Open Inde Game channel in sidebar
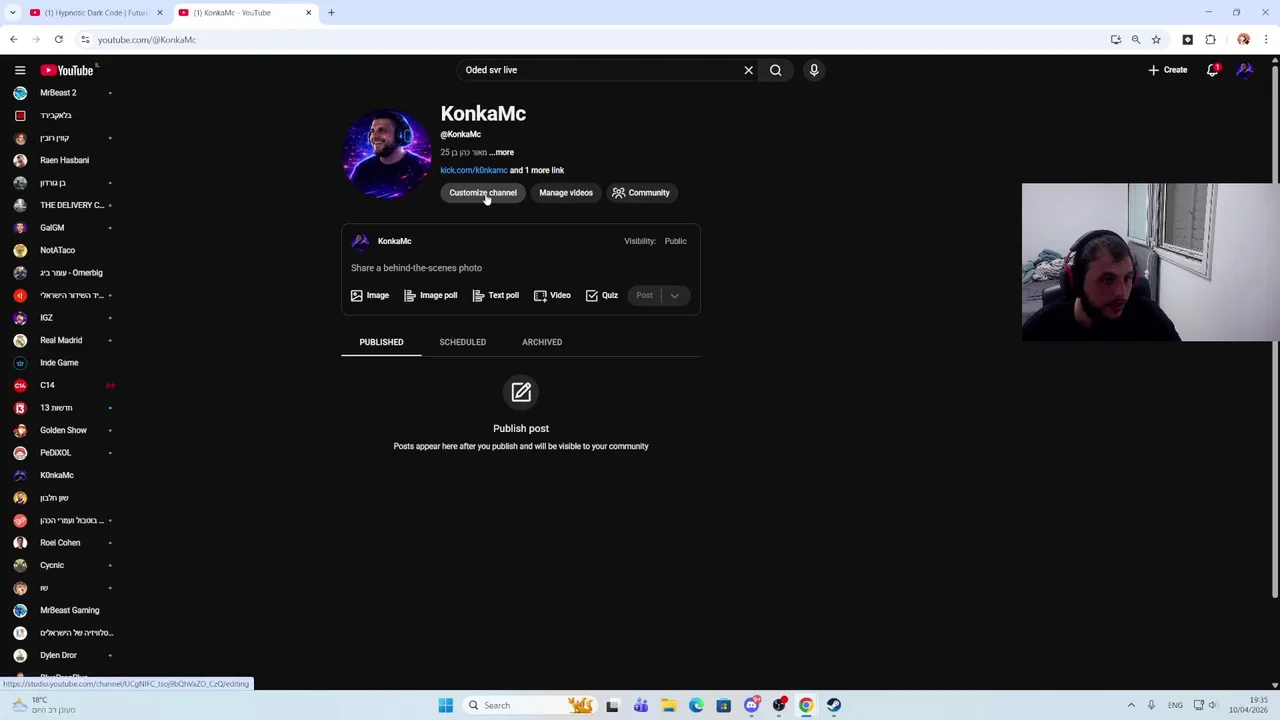 coord(60,363)
